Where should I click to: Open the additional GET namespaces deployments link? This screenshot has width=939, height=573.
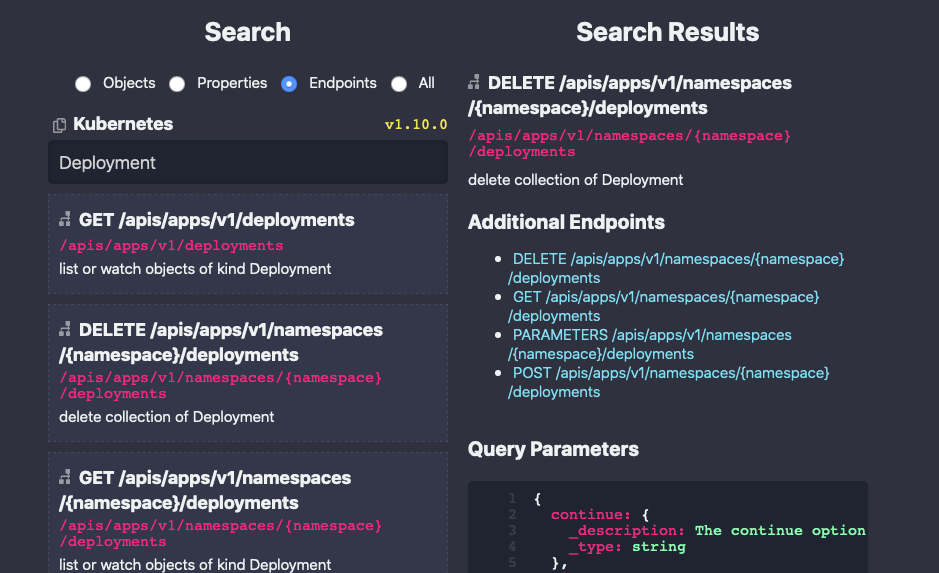665,306
